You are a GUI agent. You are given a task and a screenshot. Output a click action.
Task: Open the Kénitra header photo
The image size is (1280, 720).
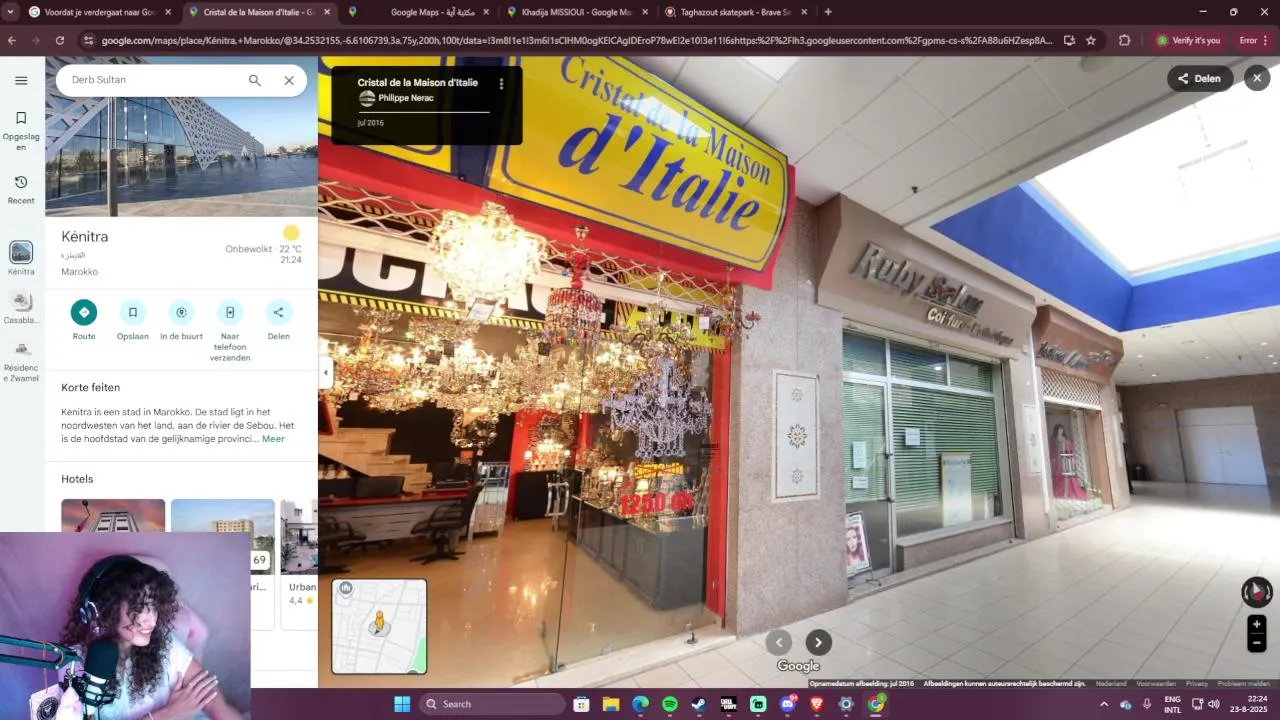pyautogui.click(x=181, y=136)
